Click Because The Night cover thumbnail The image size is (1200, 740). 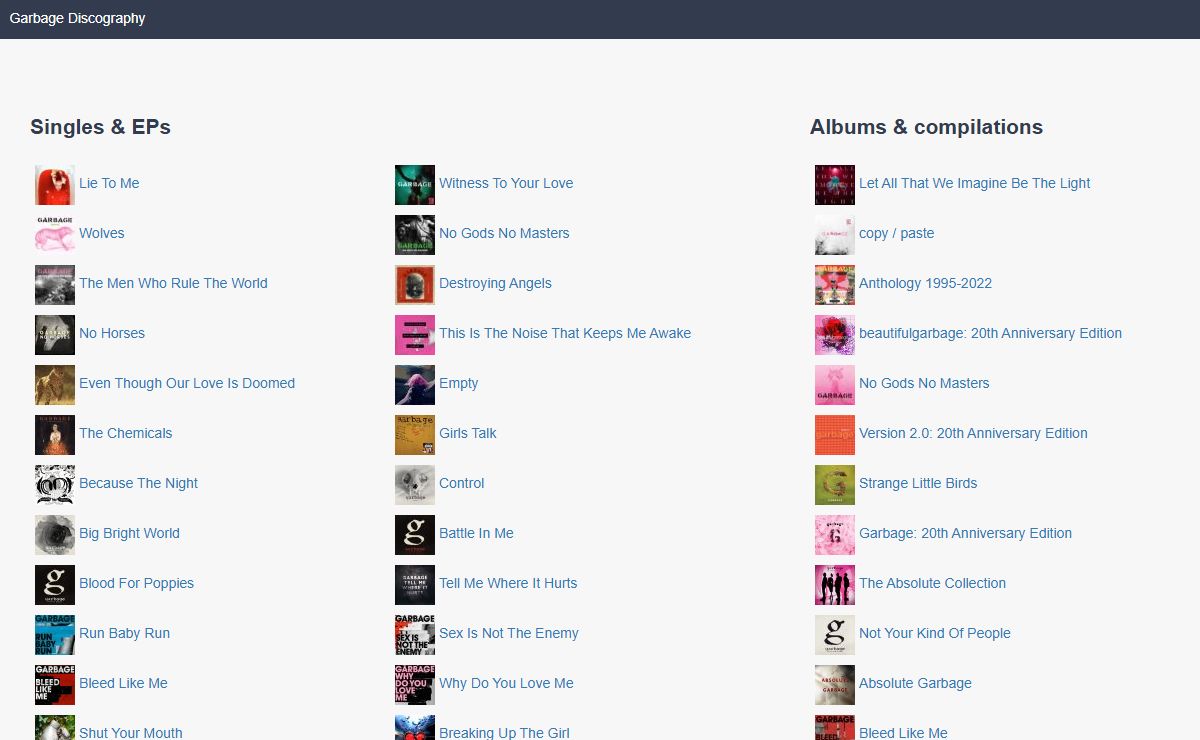55,485
